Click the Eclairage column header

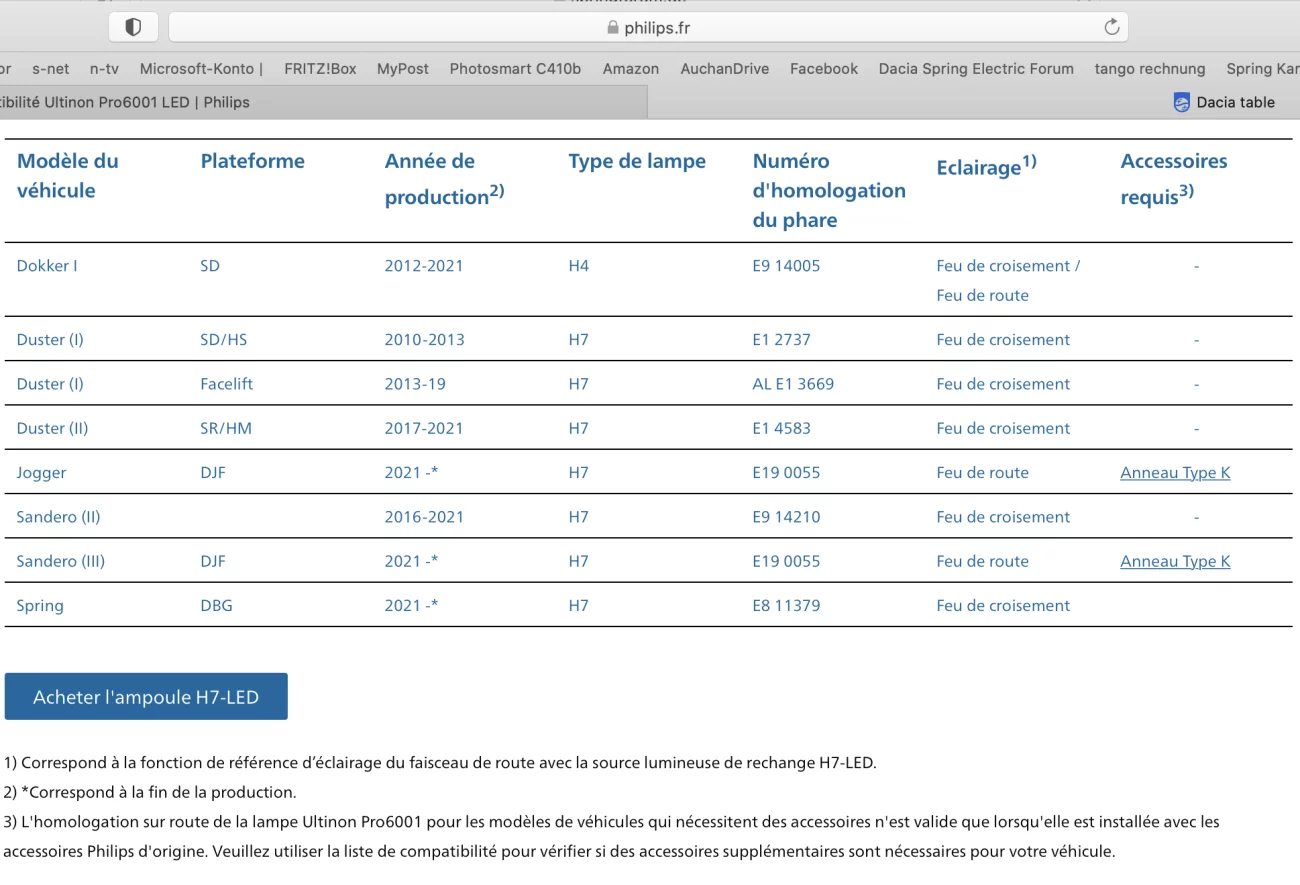(x=986, y=166)
